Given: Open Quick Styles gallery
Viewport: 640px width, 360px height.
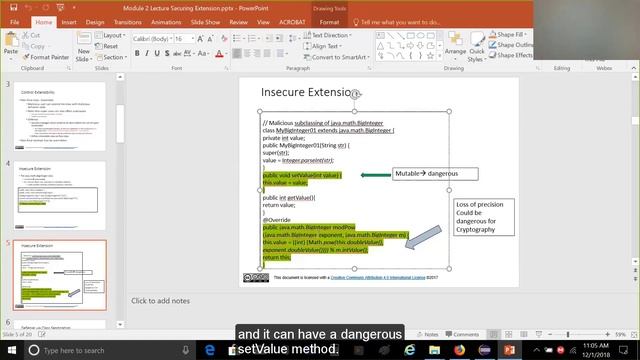Looking at the screenshot, I should pos(476,47).
